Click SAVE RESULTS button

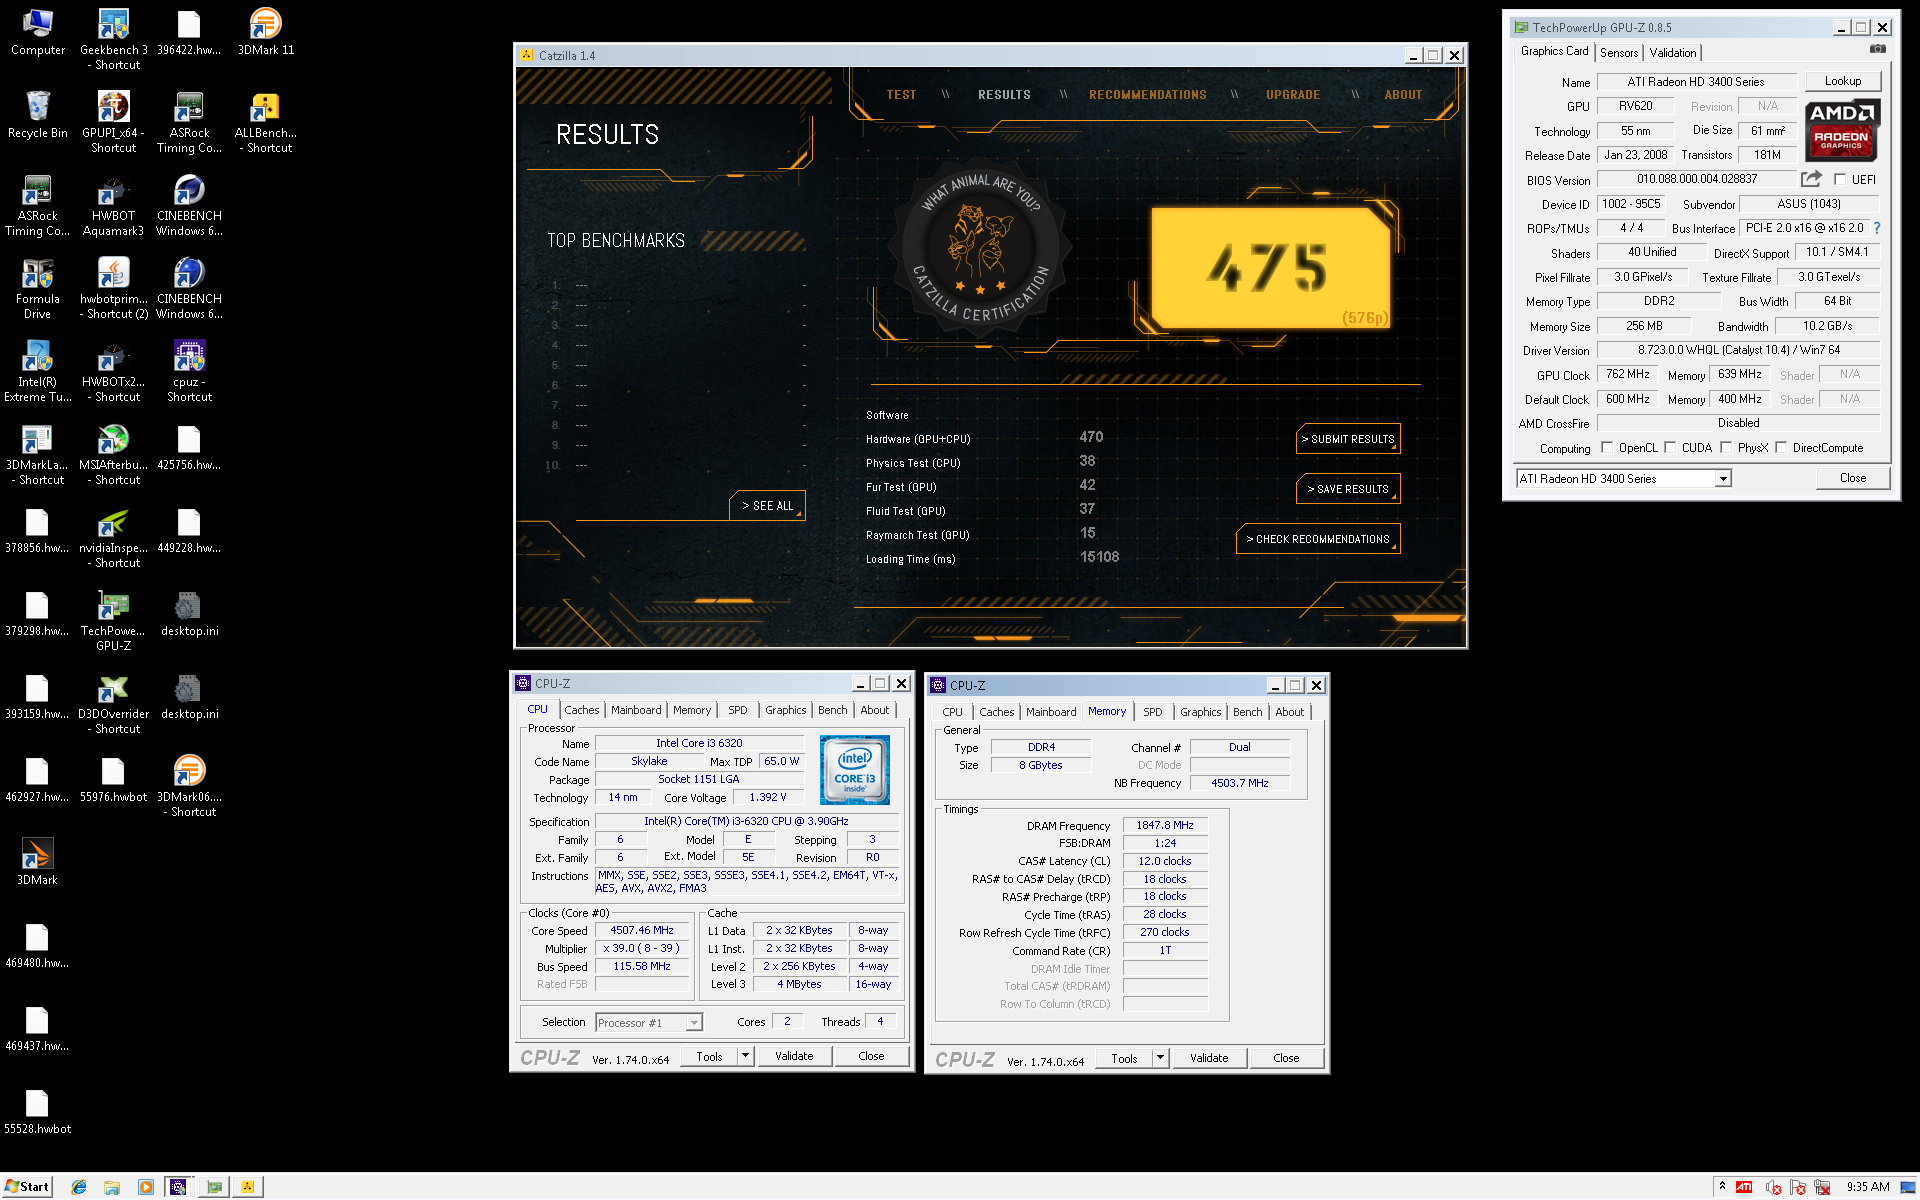[x=1348, y=489]
